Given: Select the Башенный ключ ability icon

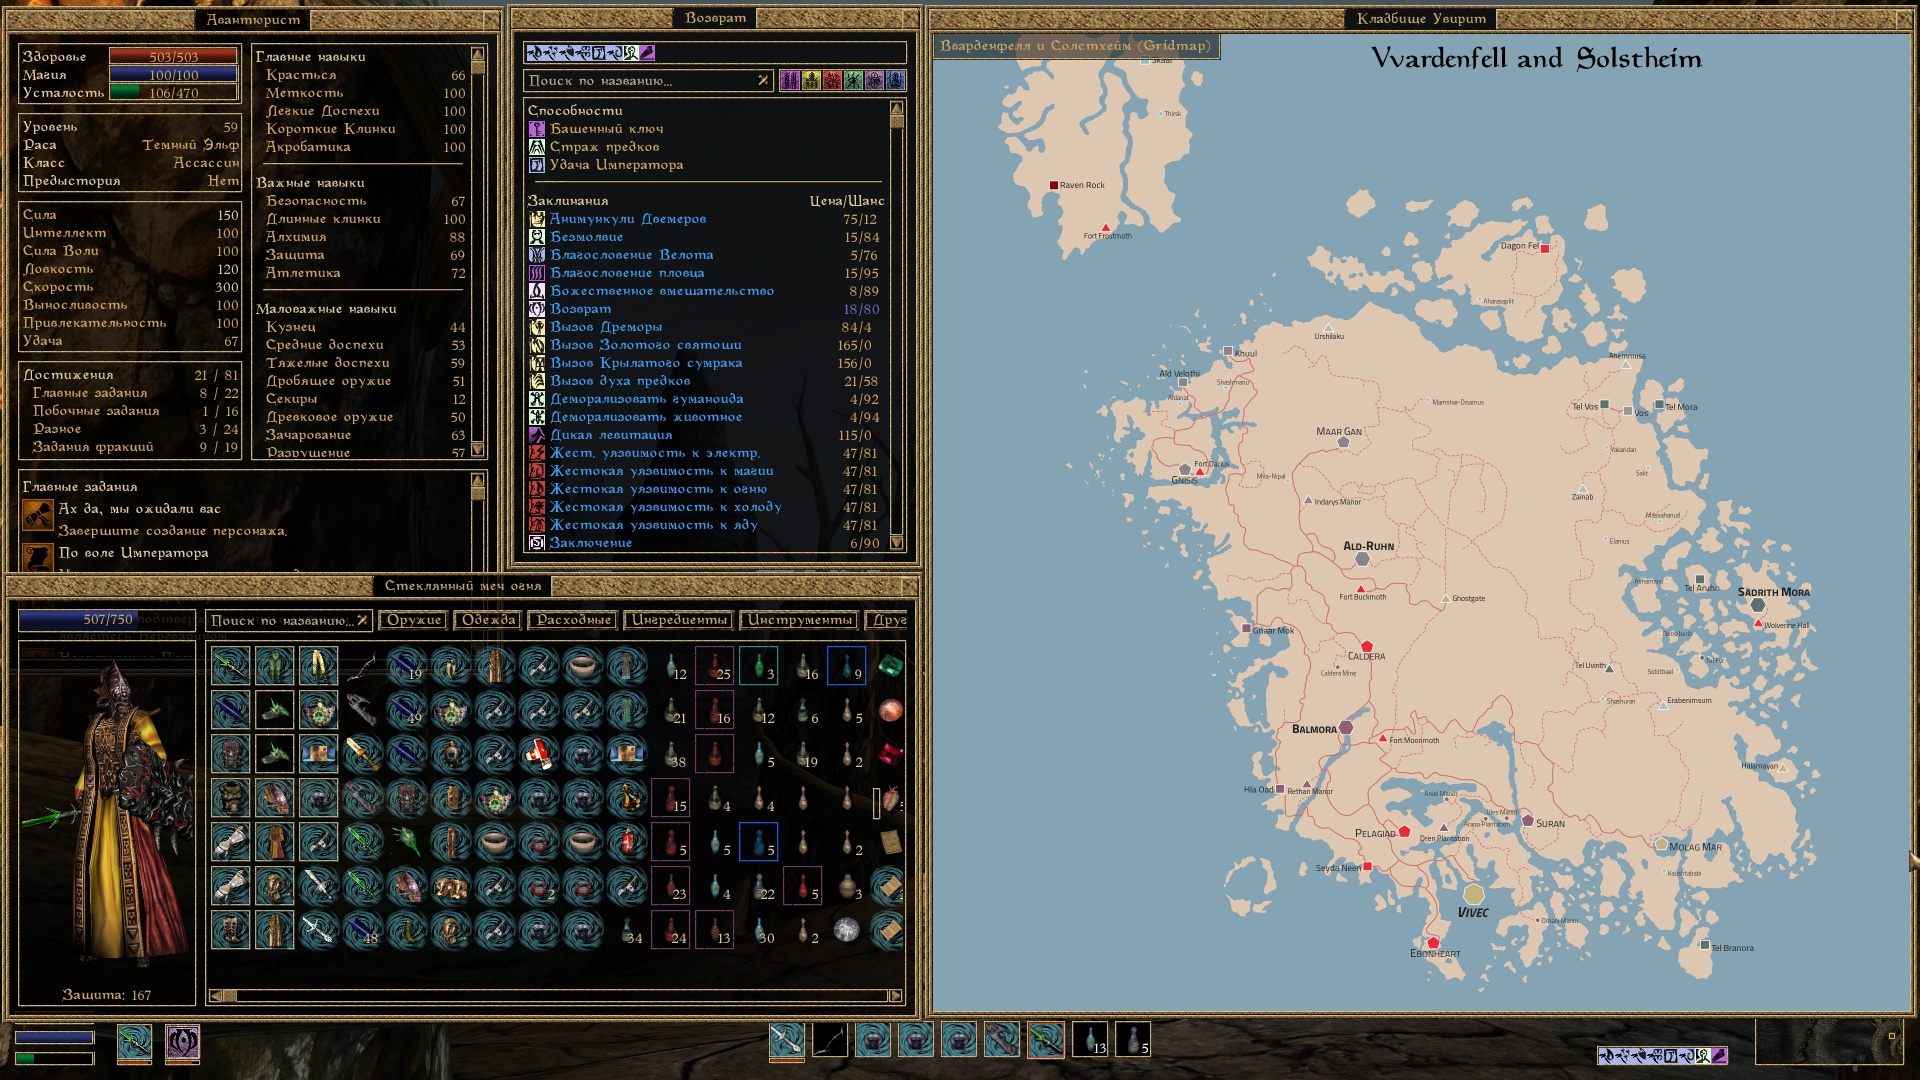Looking at the screenshot, I should pos(537,129).
